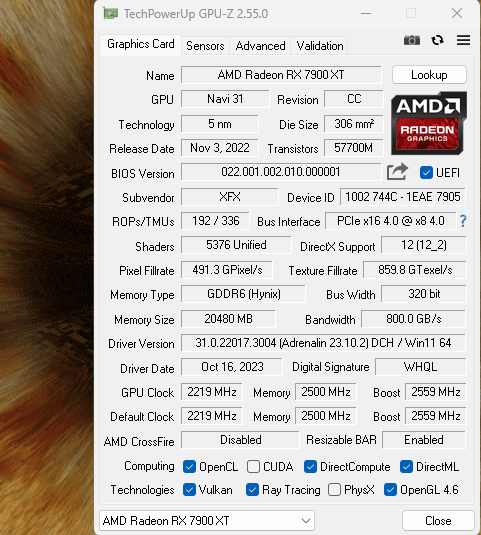This screenshot has height=535, width=481.
Task: Open the hamburger menu icon
Action: pyautogui.click(x=463, y=40)
